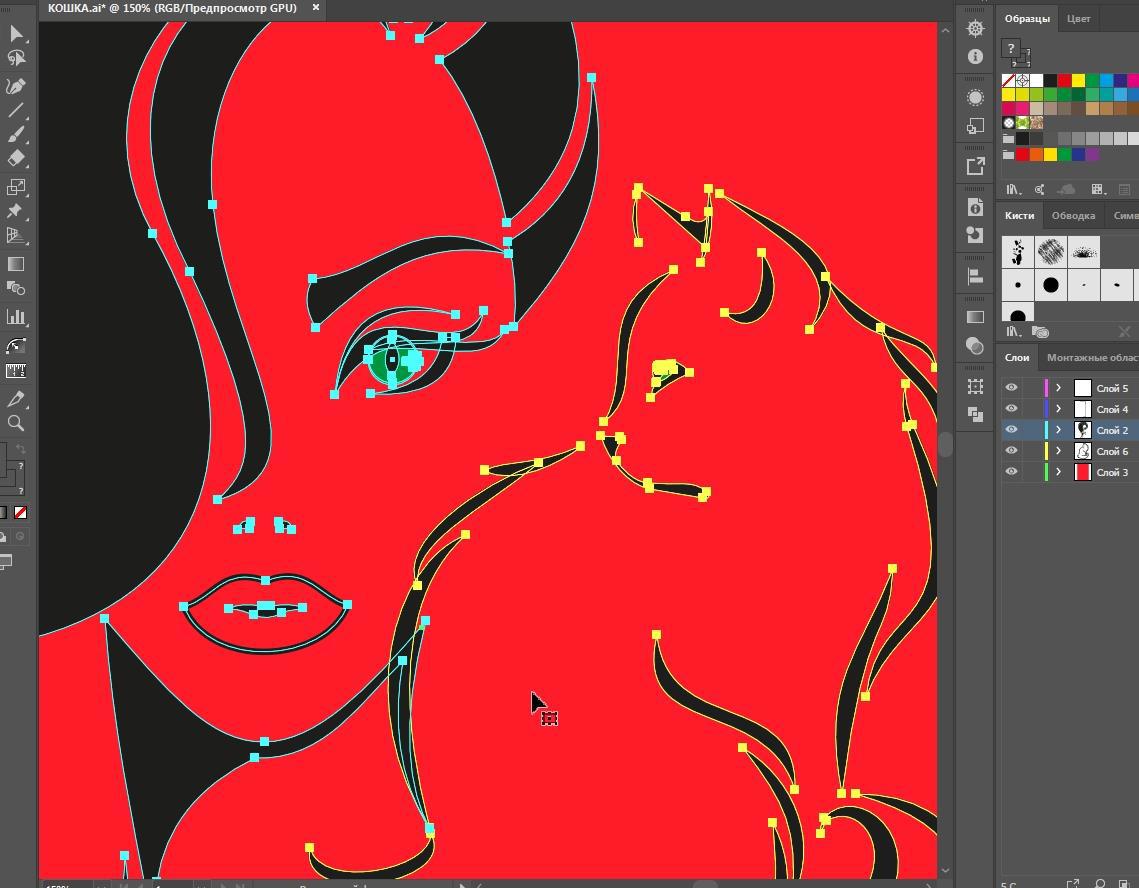The width and height of the screenshot is (1139, 888).
Task: Pick the Eraser tool
Action: [16, 158]
